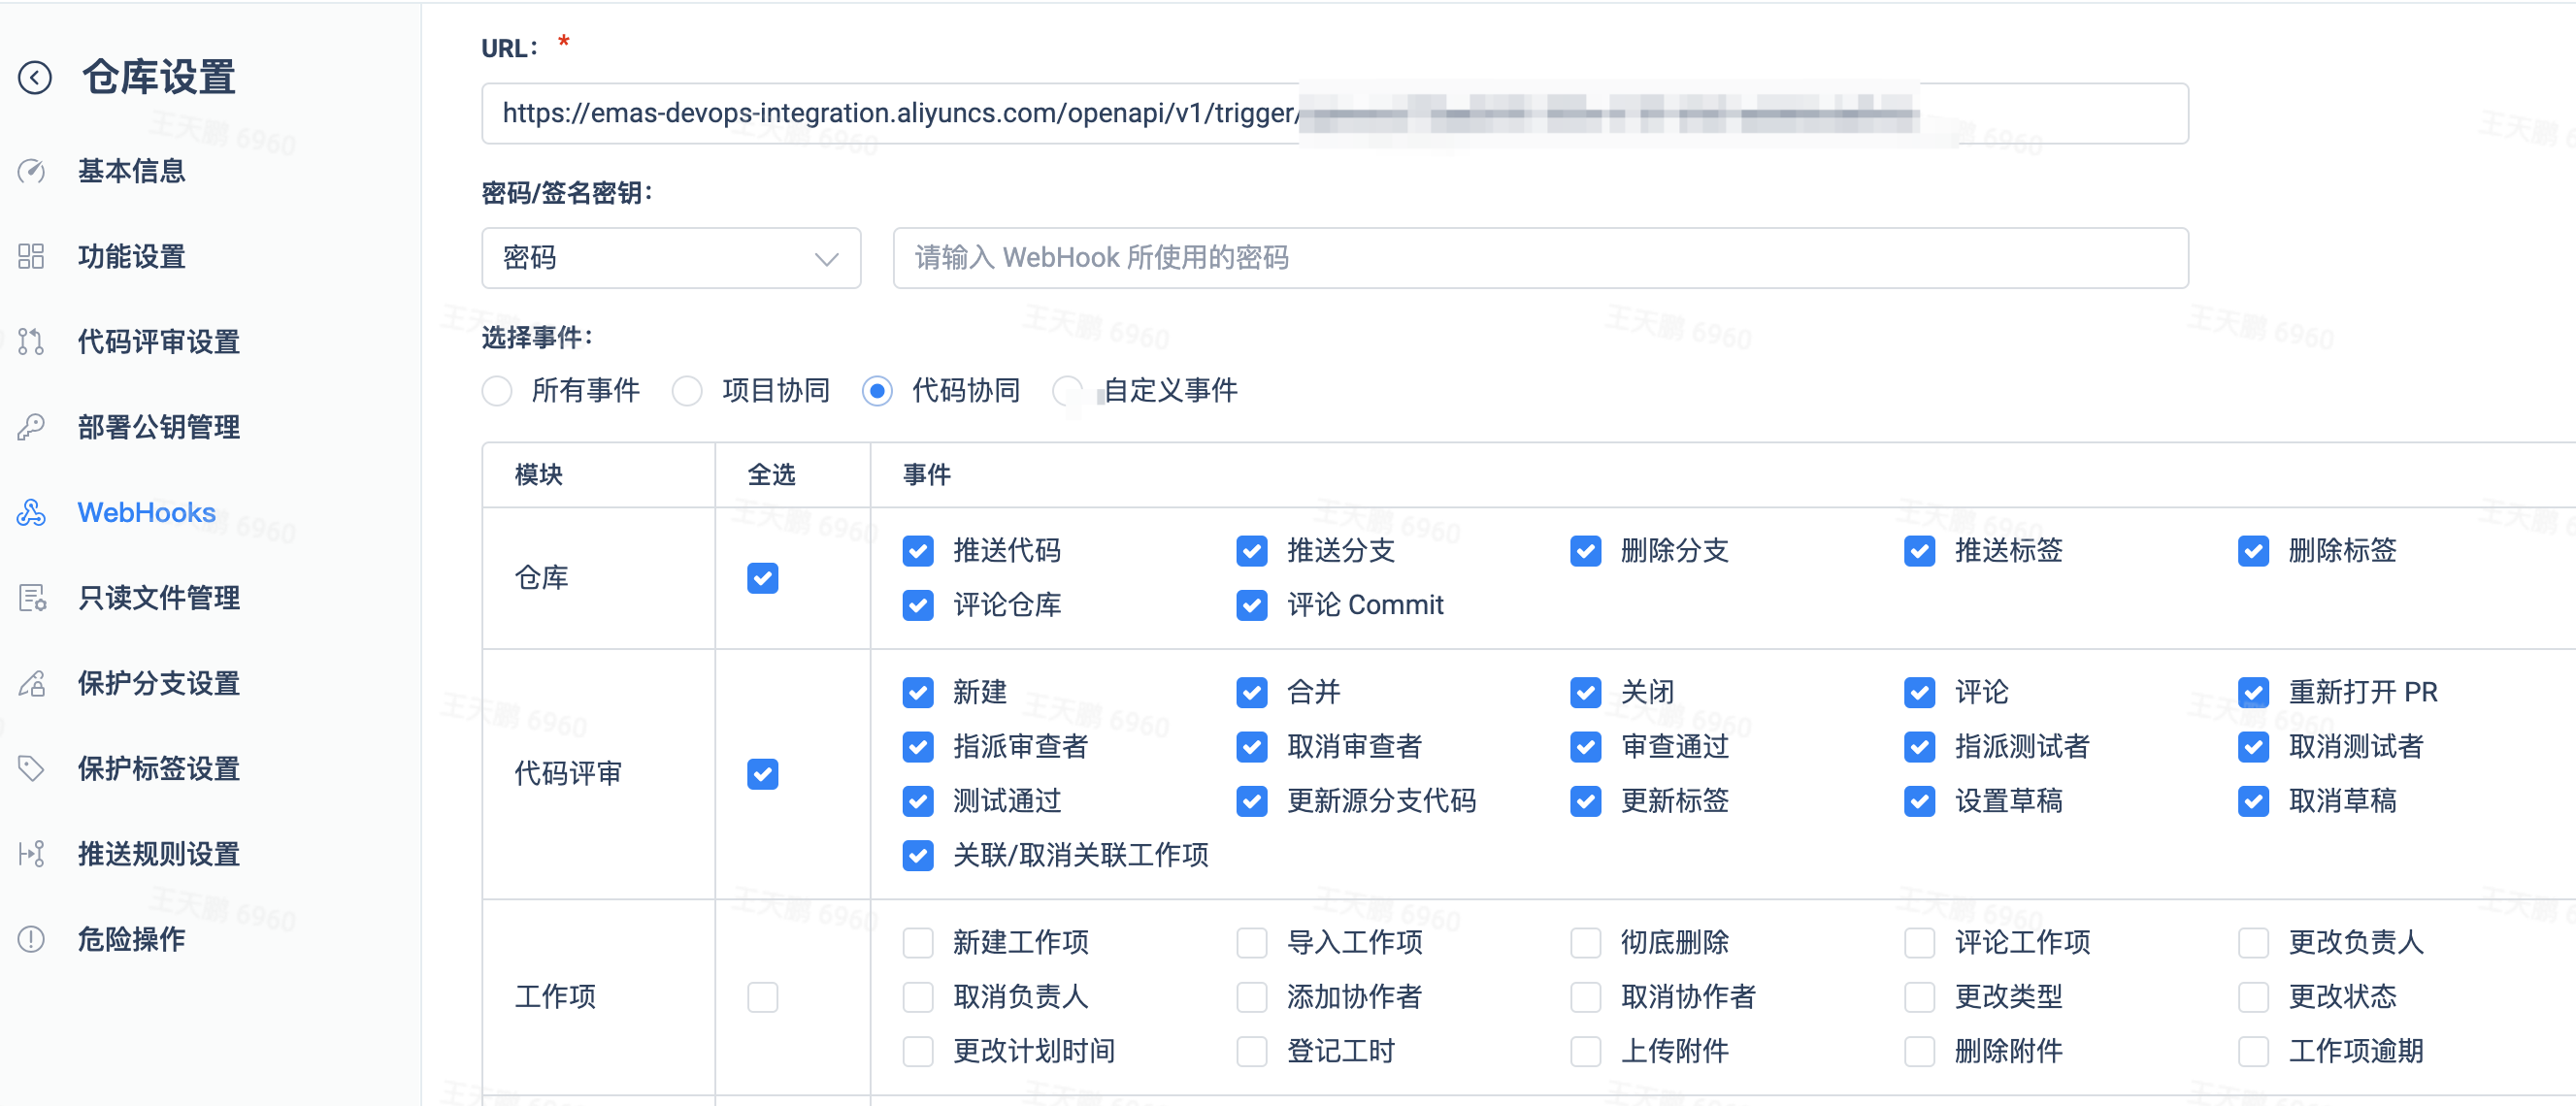Check the 彻底删除 event
Image resolution: width=2576 pixels, height=1106 pixels.
pos(1586,943)
